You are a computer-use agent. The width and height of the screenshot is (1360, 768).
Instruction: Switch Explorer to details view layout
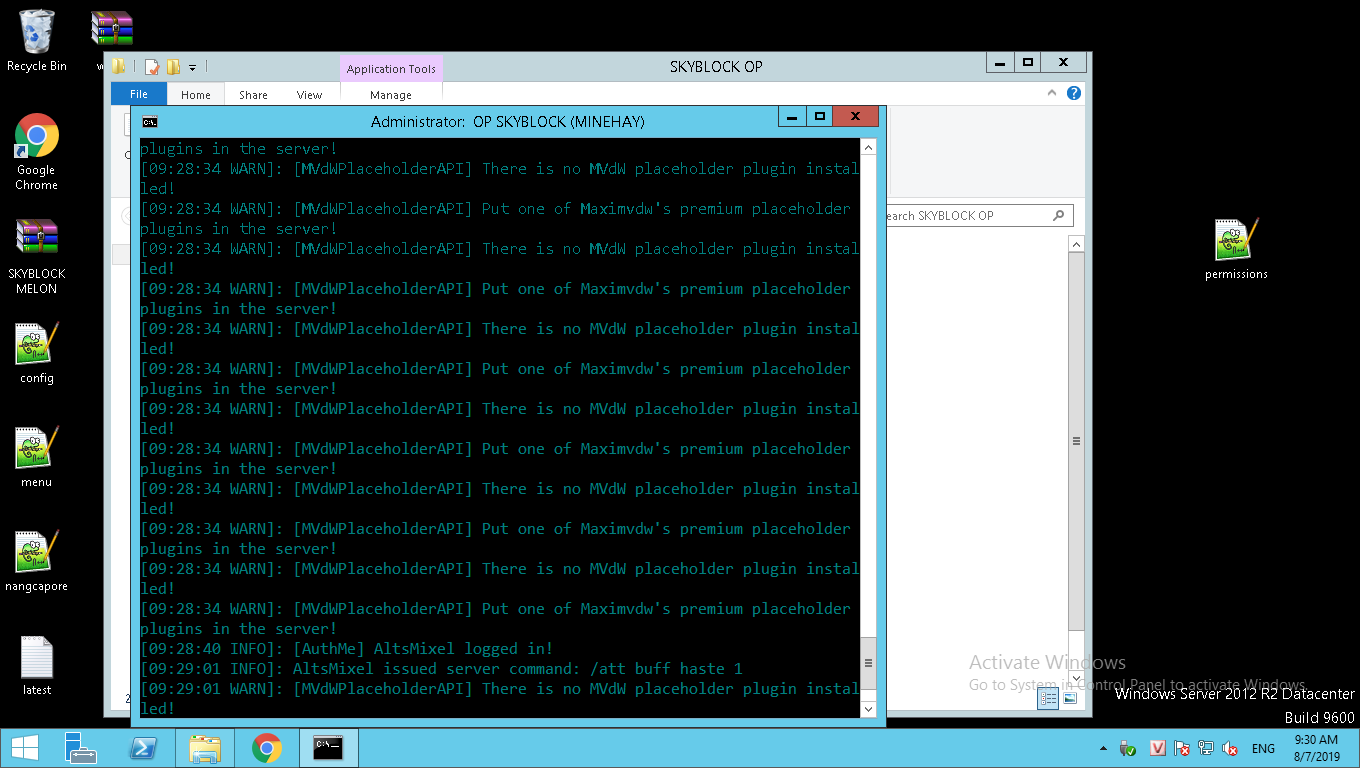pos(1048,698)
